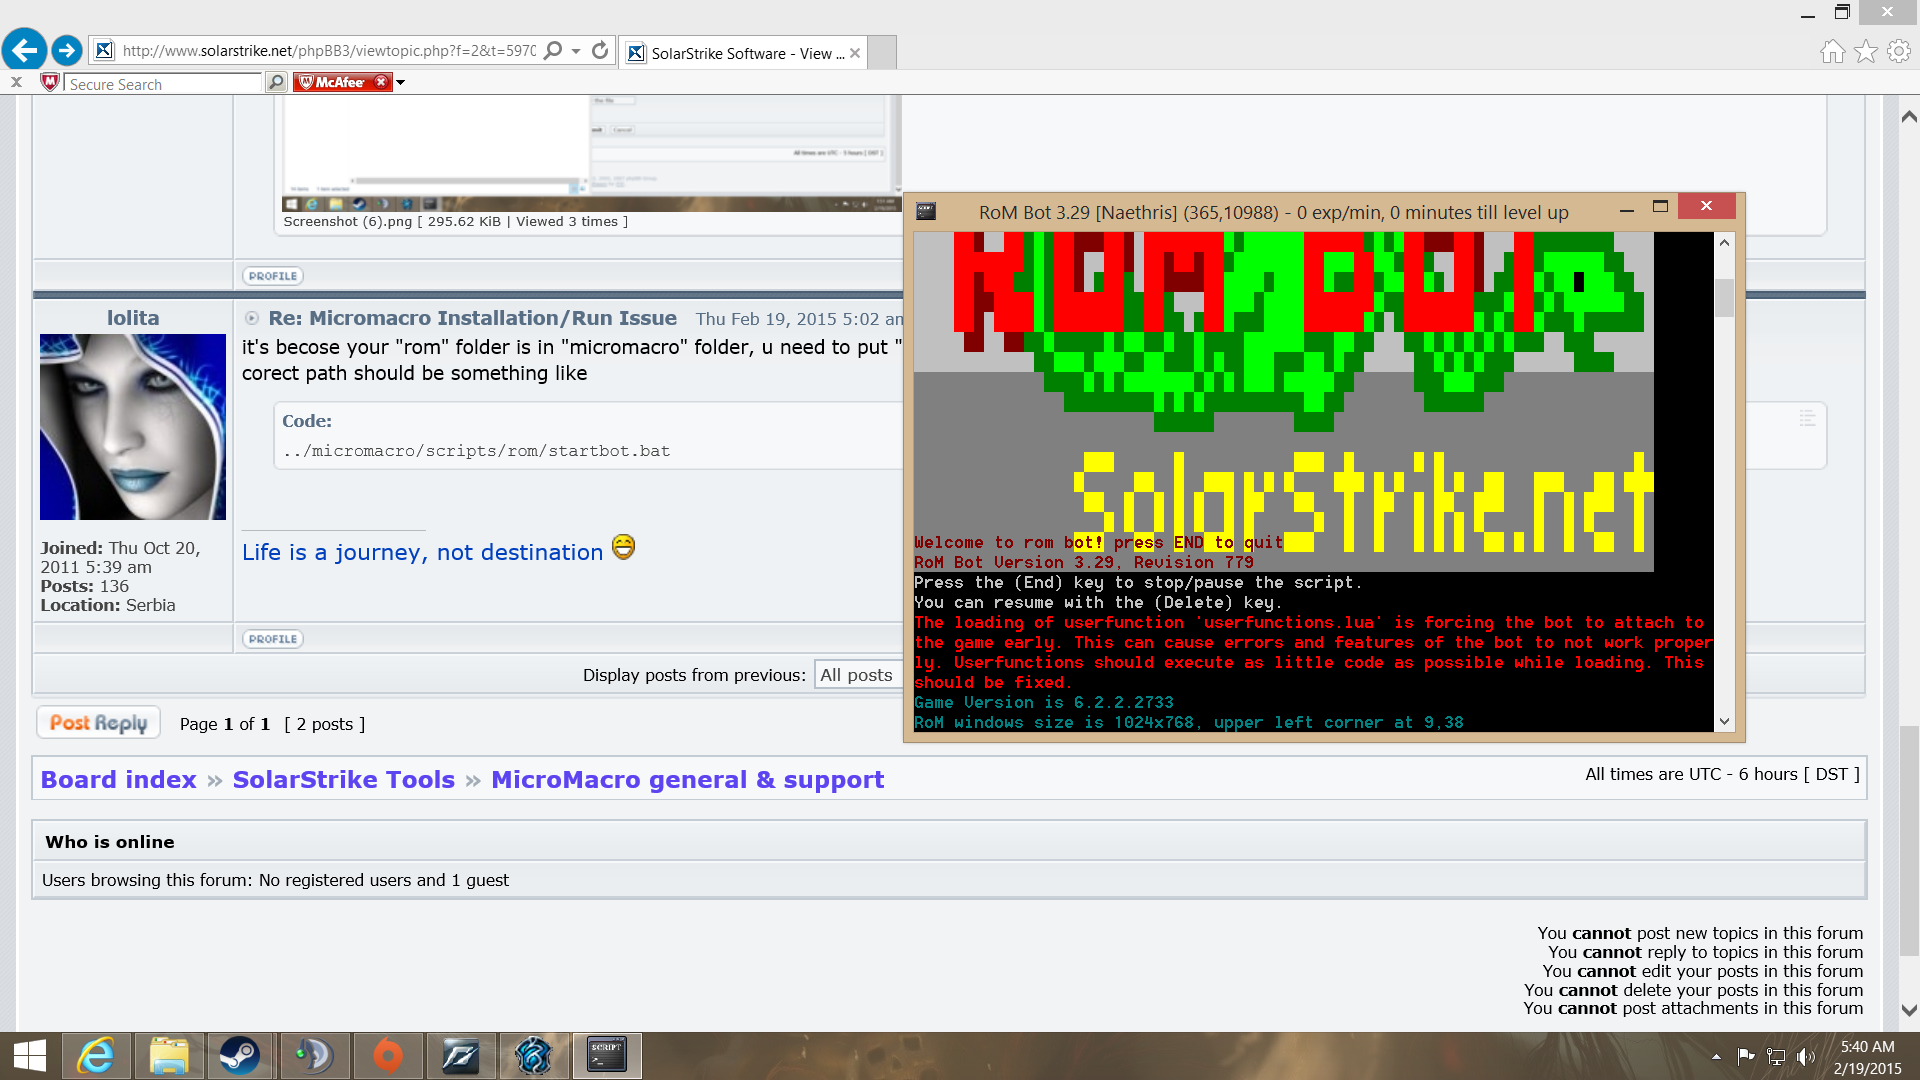Expand the address bar search dropdown arrow
Viewport: 1920px width, 1080px height.
[x=577, y=51]
